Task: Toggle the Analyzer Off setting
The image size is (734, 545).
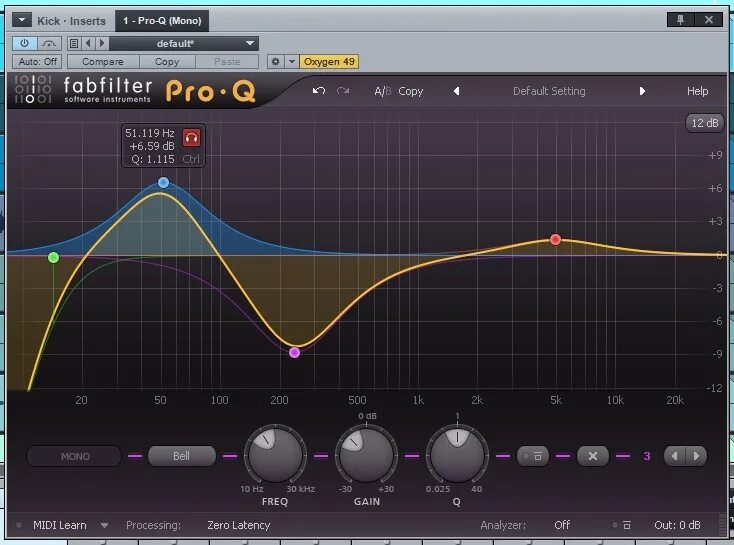Action: click(x=562, y=525)
